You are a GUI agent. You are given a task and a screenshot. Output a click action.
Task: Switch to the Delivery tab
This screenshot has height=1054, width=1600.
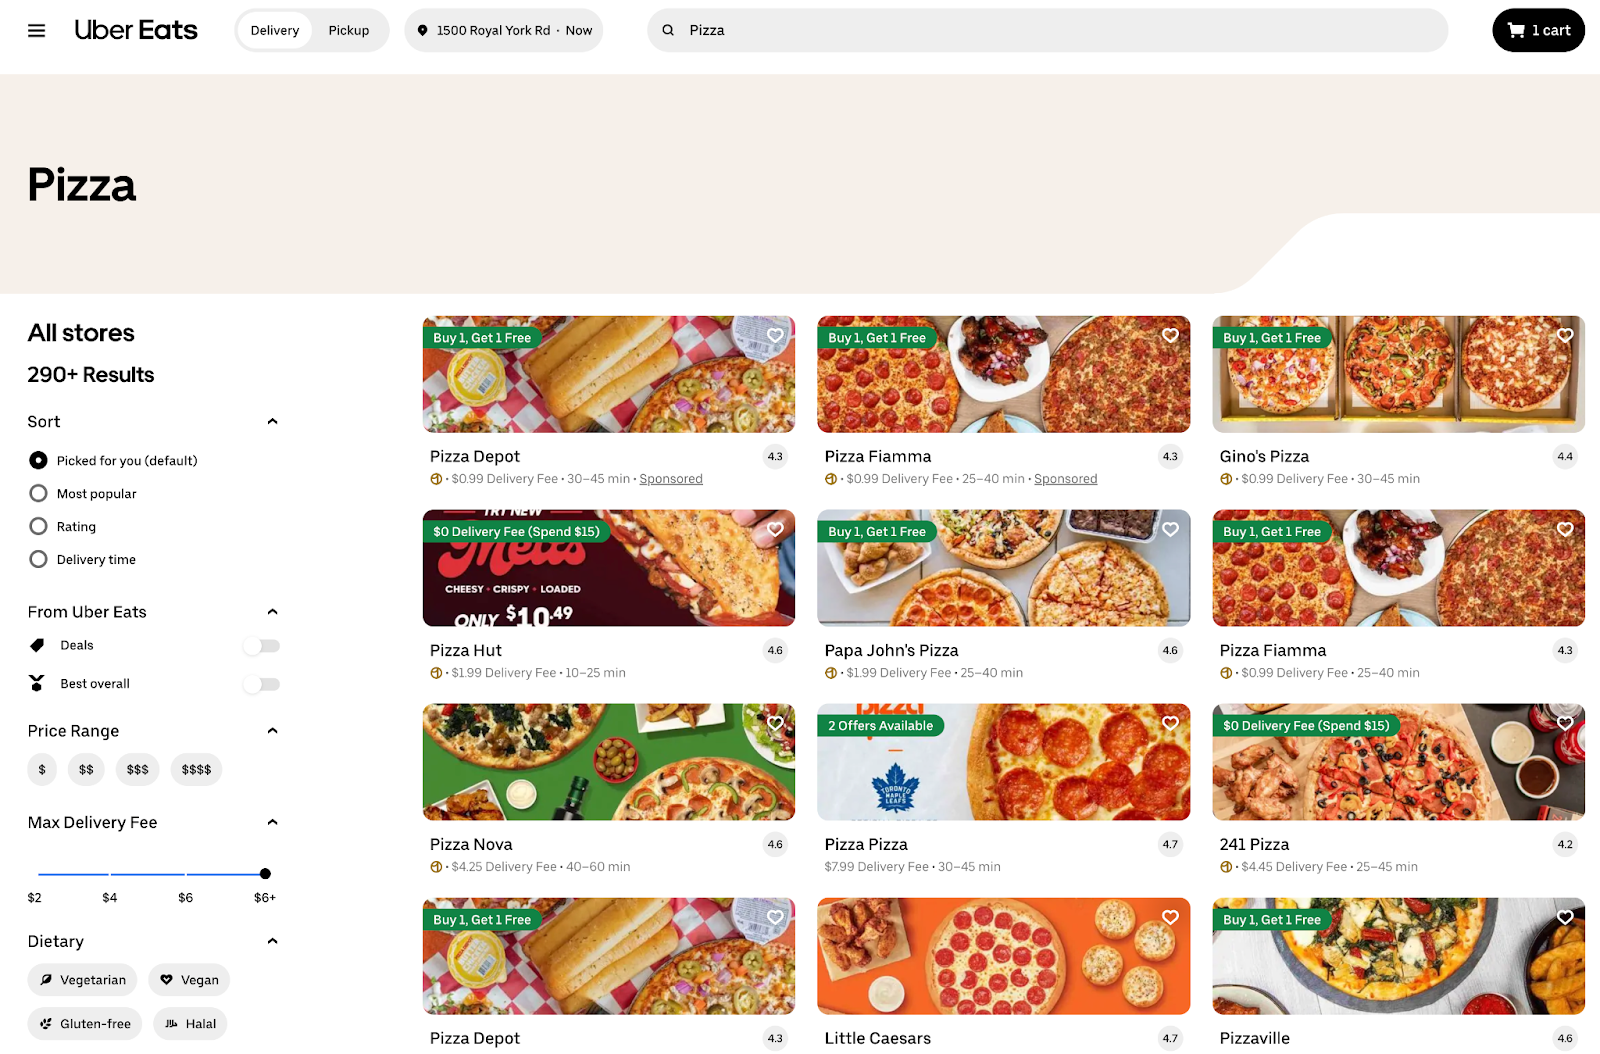pos(275,30)
